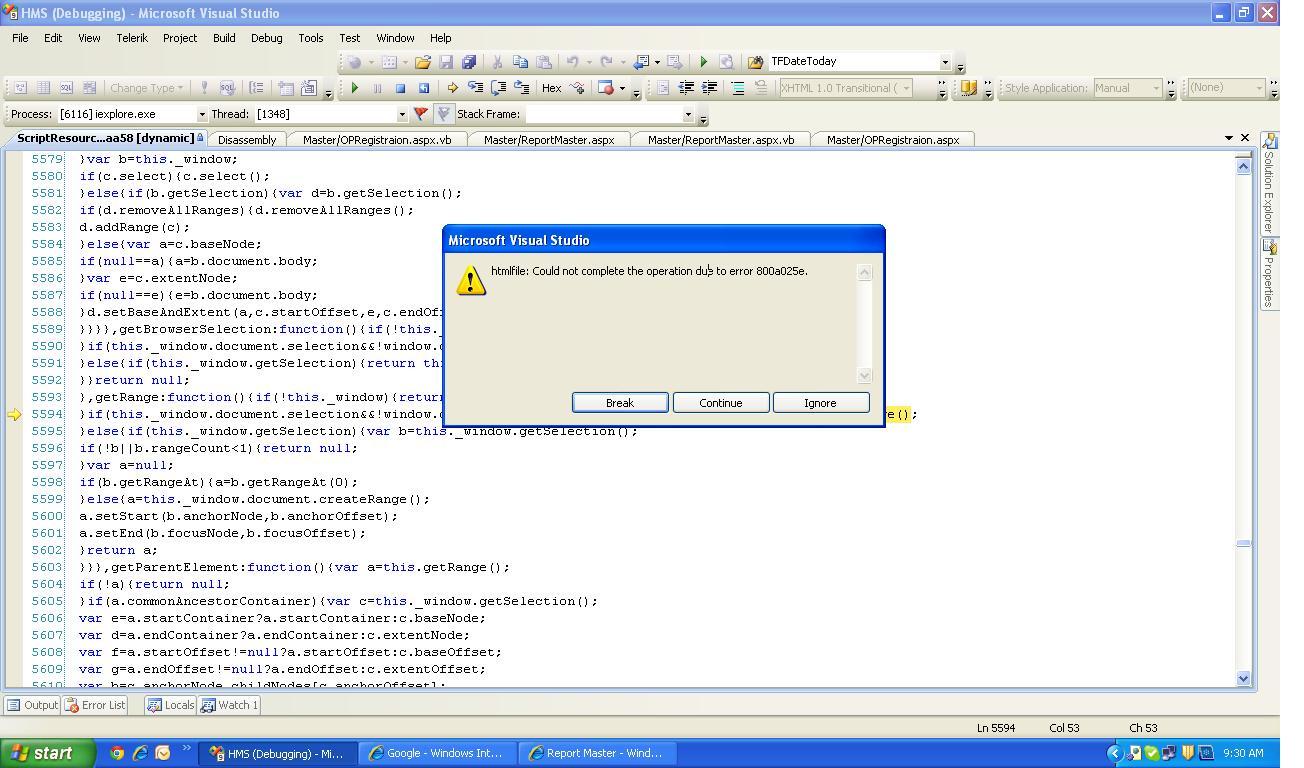The image size is (1304, 768).
Task: Switch to the Disassembly tab
Action: point(247,140)
